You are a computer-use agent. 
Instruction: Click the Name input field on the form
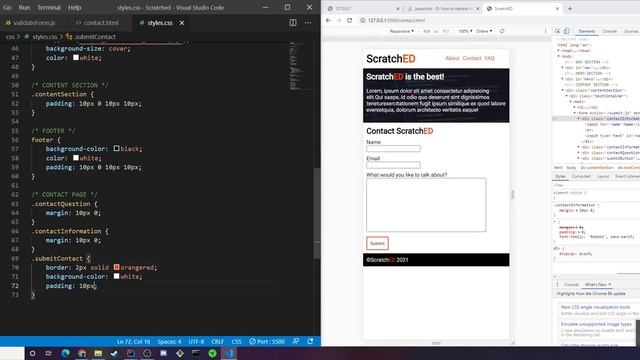point(393,149)
